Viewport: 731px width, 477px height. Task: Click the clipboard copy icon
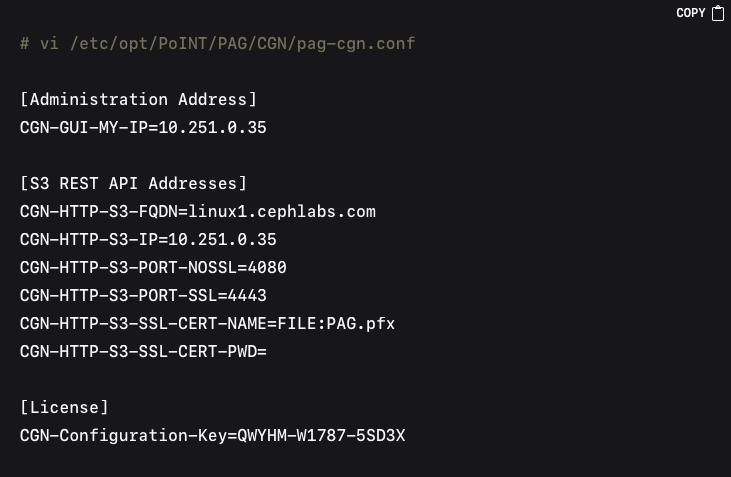[718, 13]
